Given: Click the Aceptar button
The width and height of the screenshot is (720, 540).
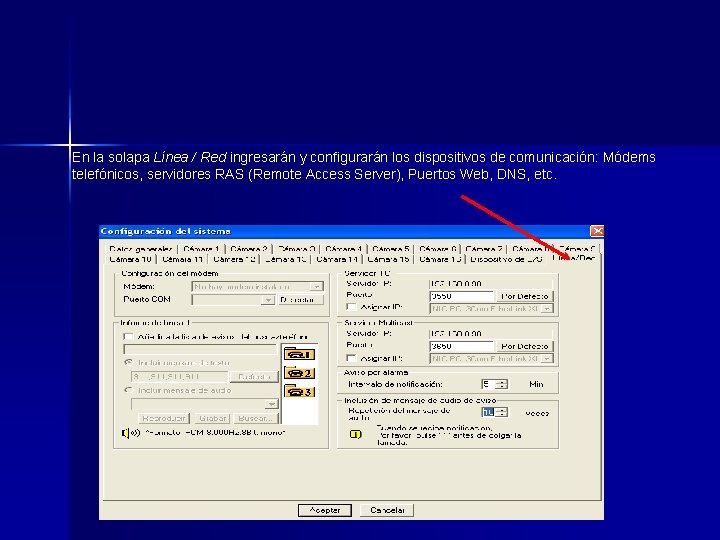Looking at the screenshot, I should click(x=325, y=510).
